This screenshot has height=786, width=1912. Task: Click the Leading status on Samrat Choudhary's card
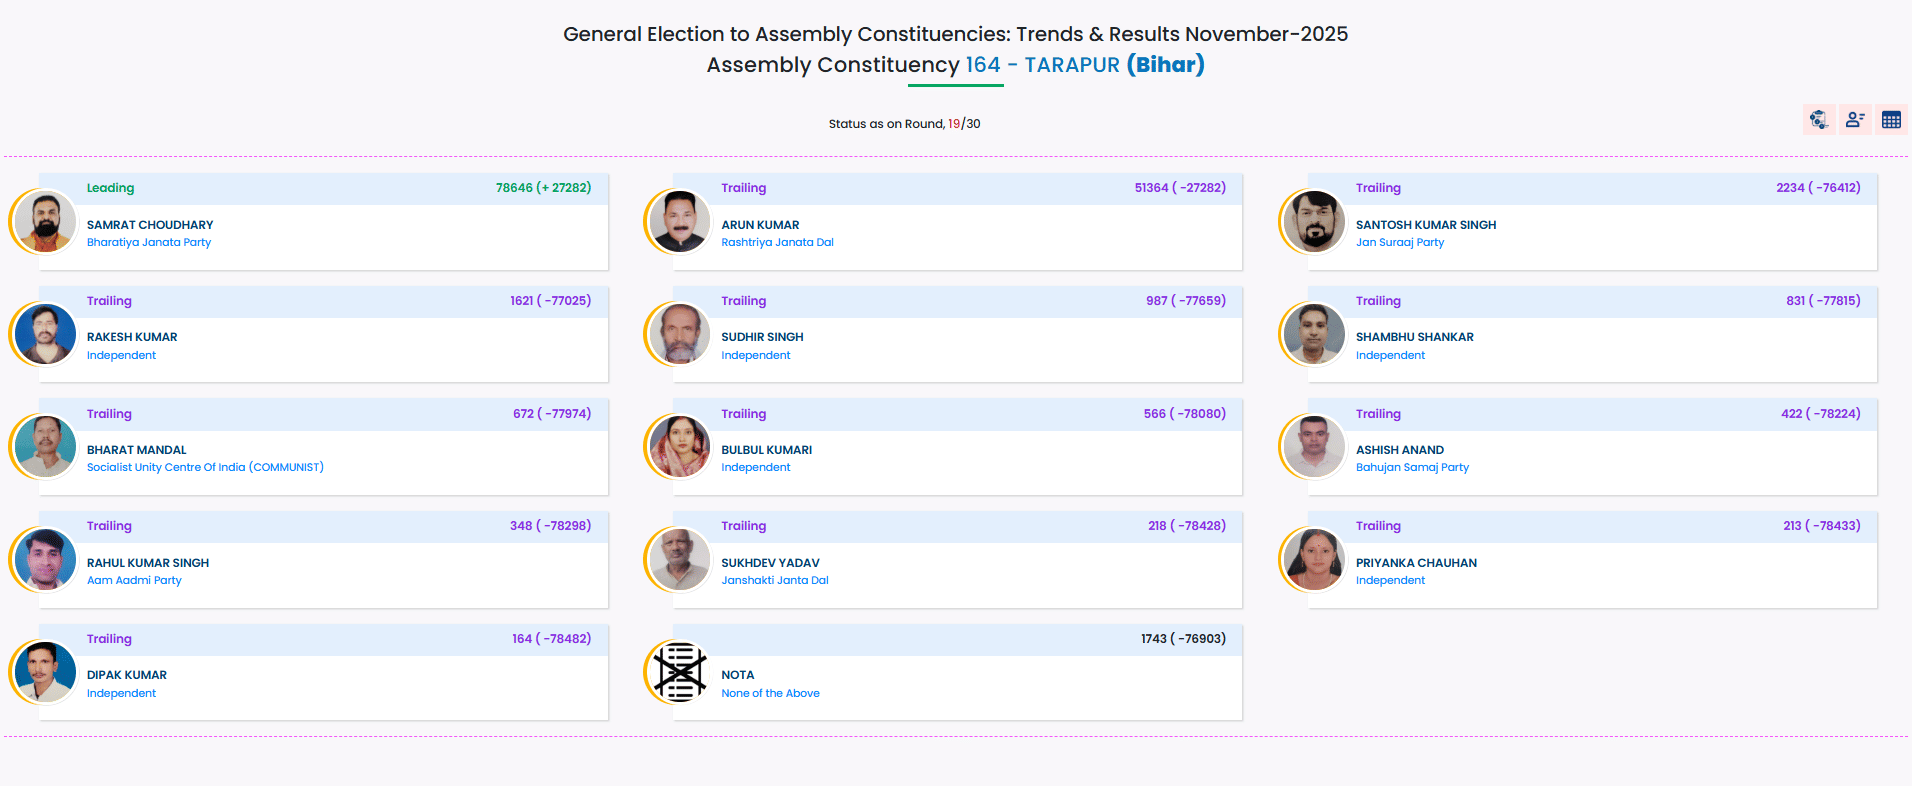click(x=110, y=188)
